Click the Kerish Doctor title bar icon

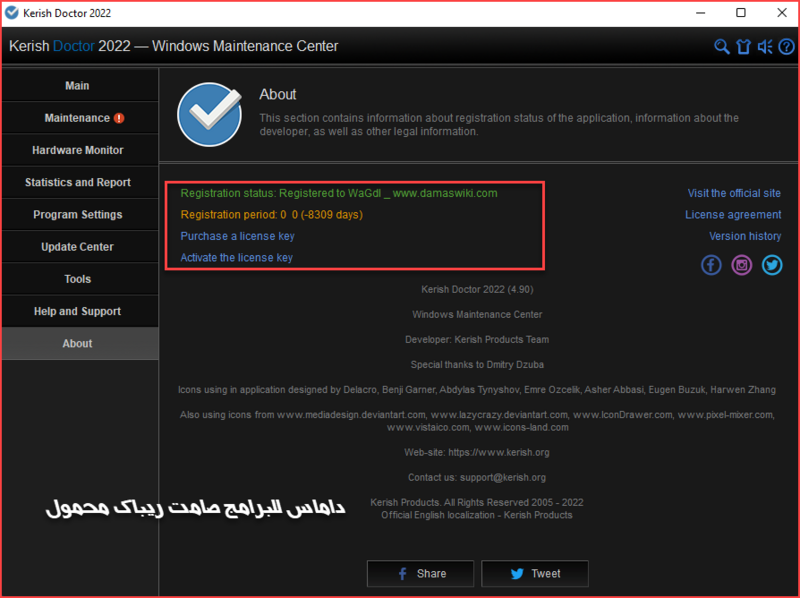click(x=11, y=13)
